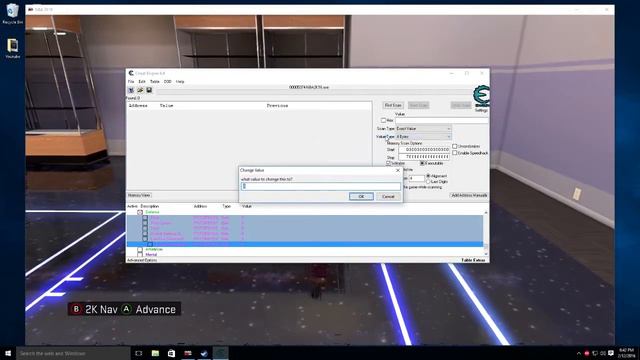This screenshot has width=640, height=360.
Task: Click OK in Change Value dialog
Action: 361,196
